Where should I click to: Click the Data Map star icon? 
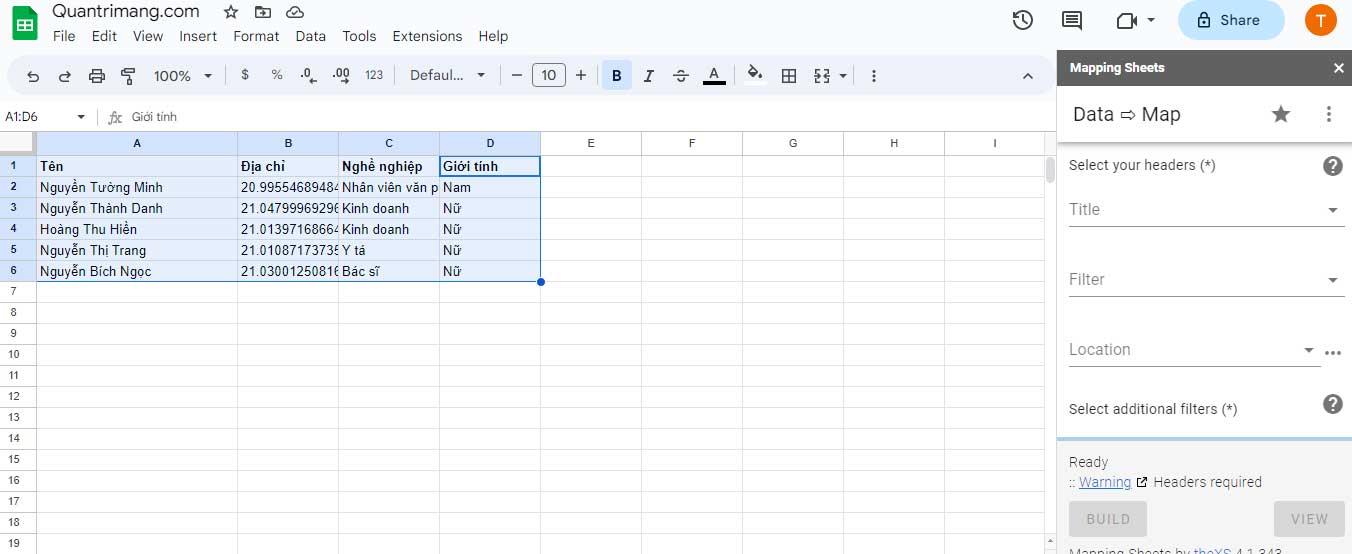(x=1281, y=114)
